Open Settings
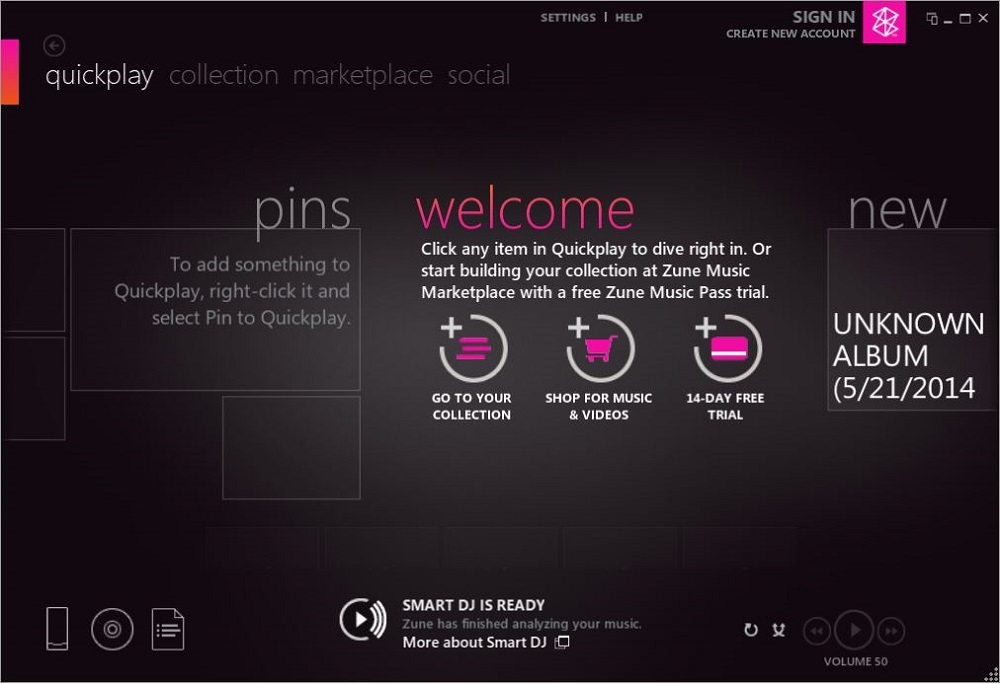Image resolution: width=1000 pixels, height=684 pixels. [x=568, y=17]
